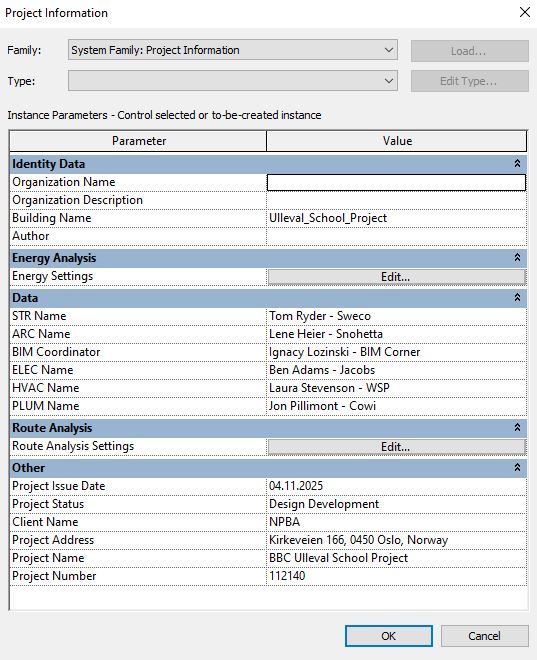Confirm with the OK button
The width and height of the screenshot is (537, 660).
(388, 636)
